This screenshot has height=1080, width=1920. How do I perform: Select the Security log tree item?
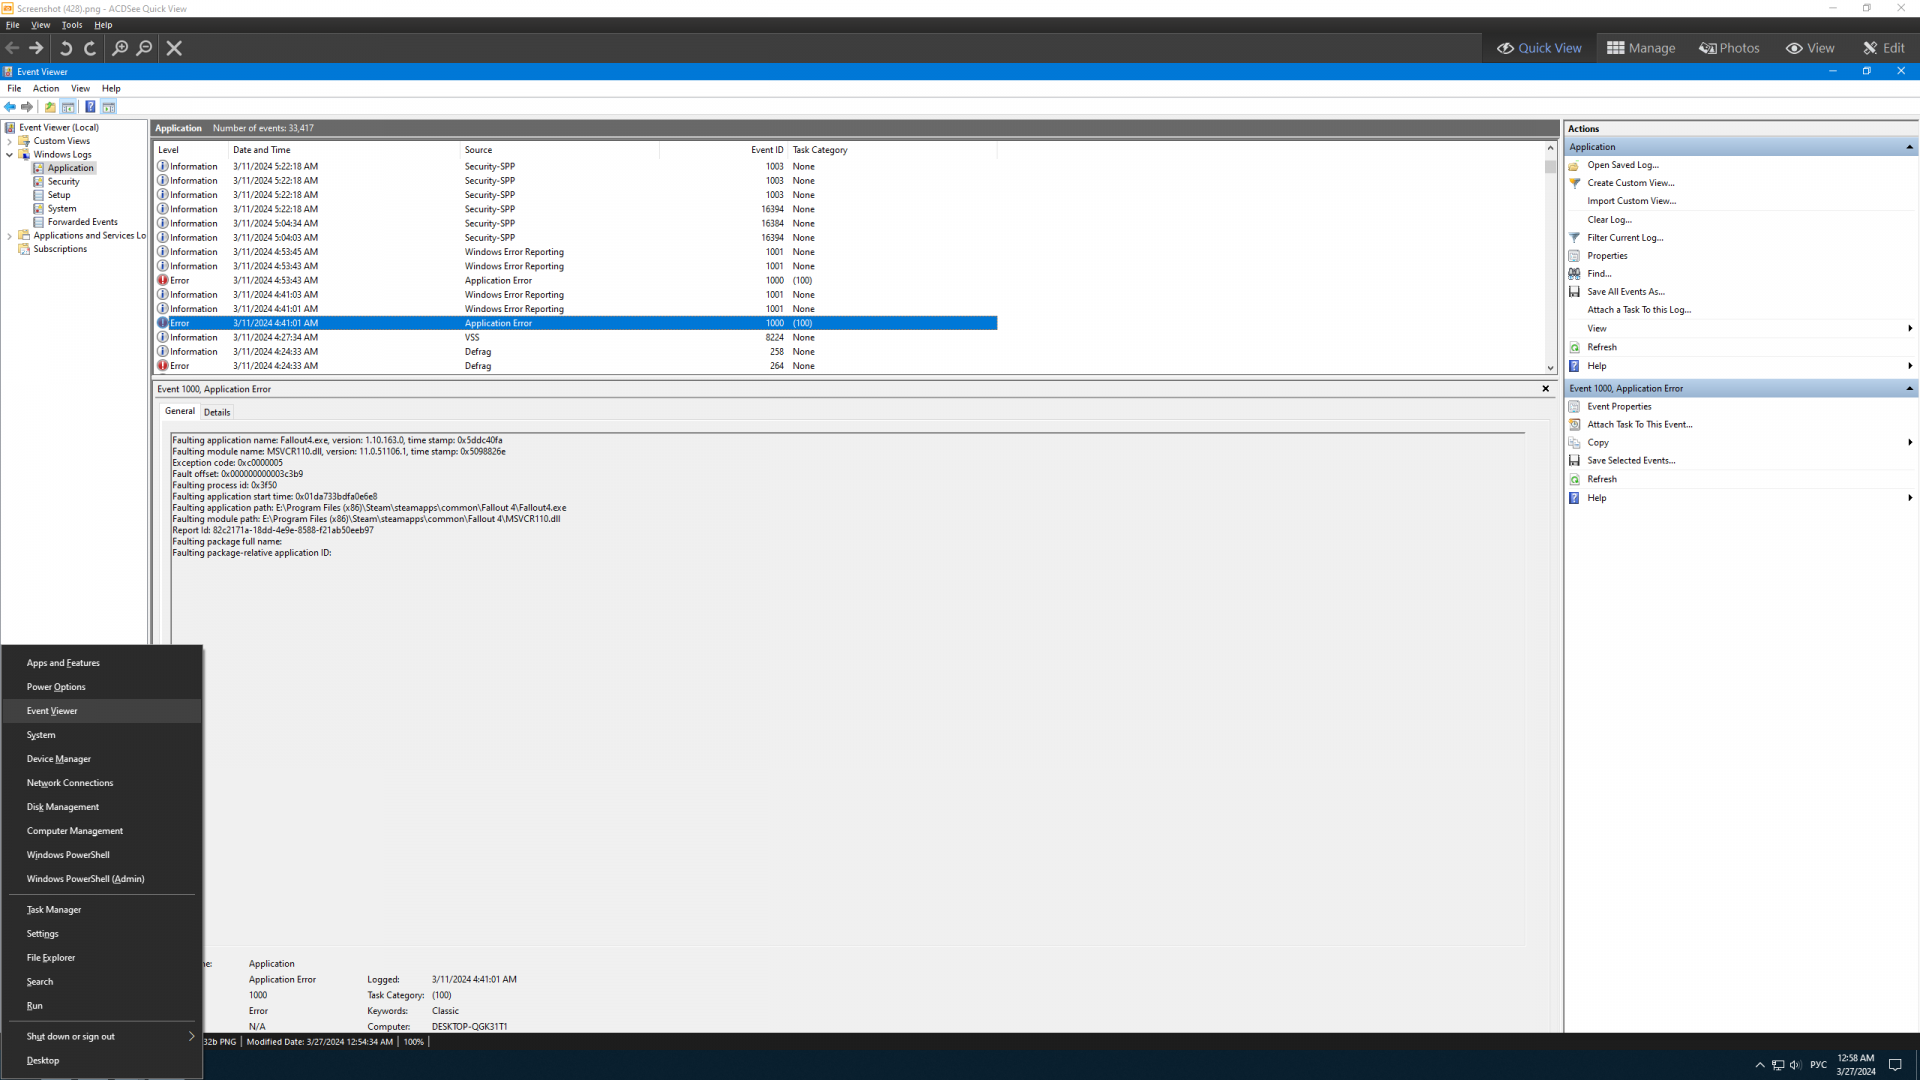tap(63, 182)
